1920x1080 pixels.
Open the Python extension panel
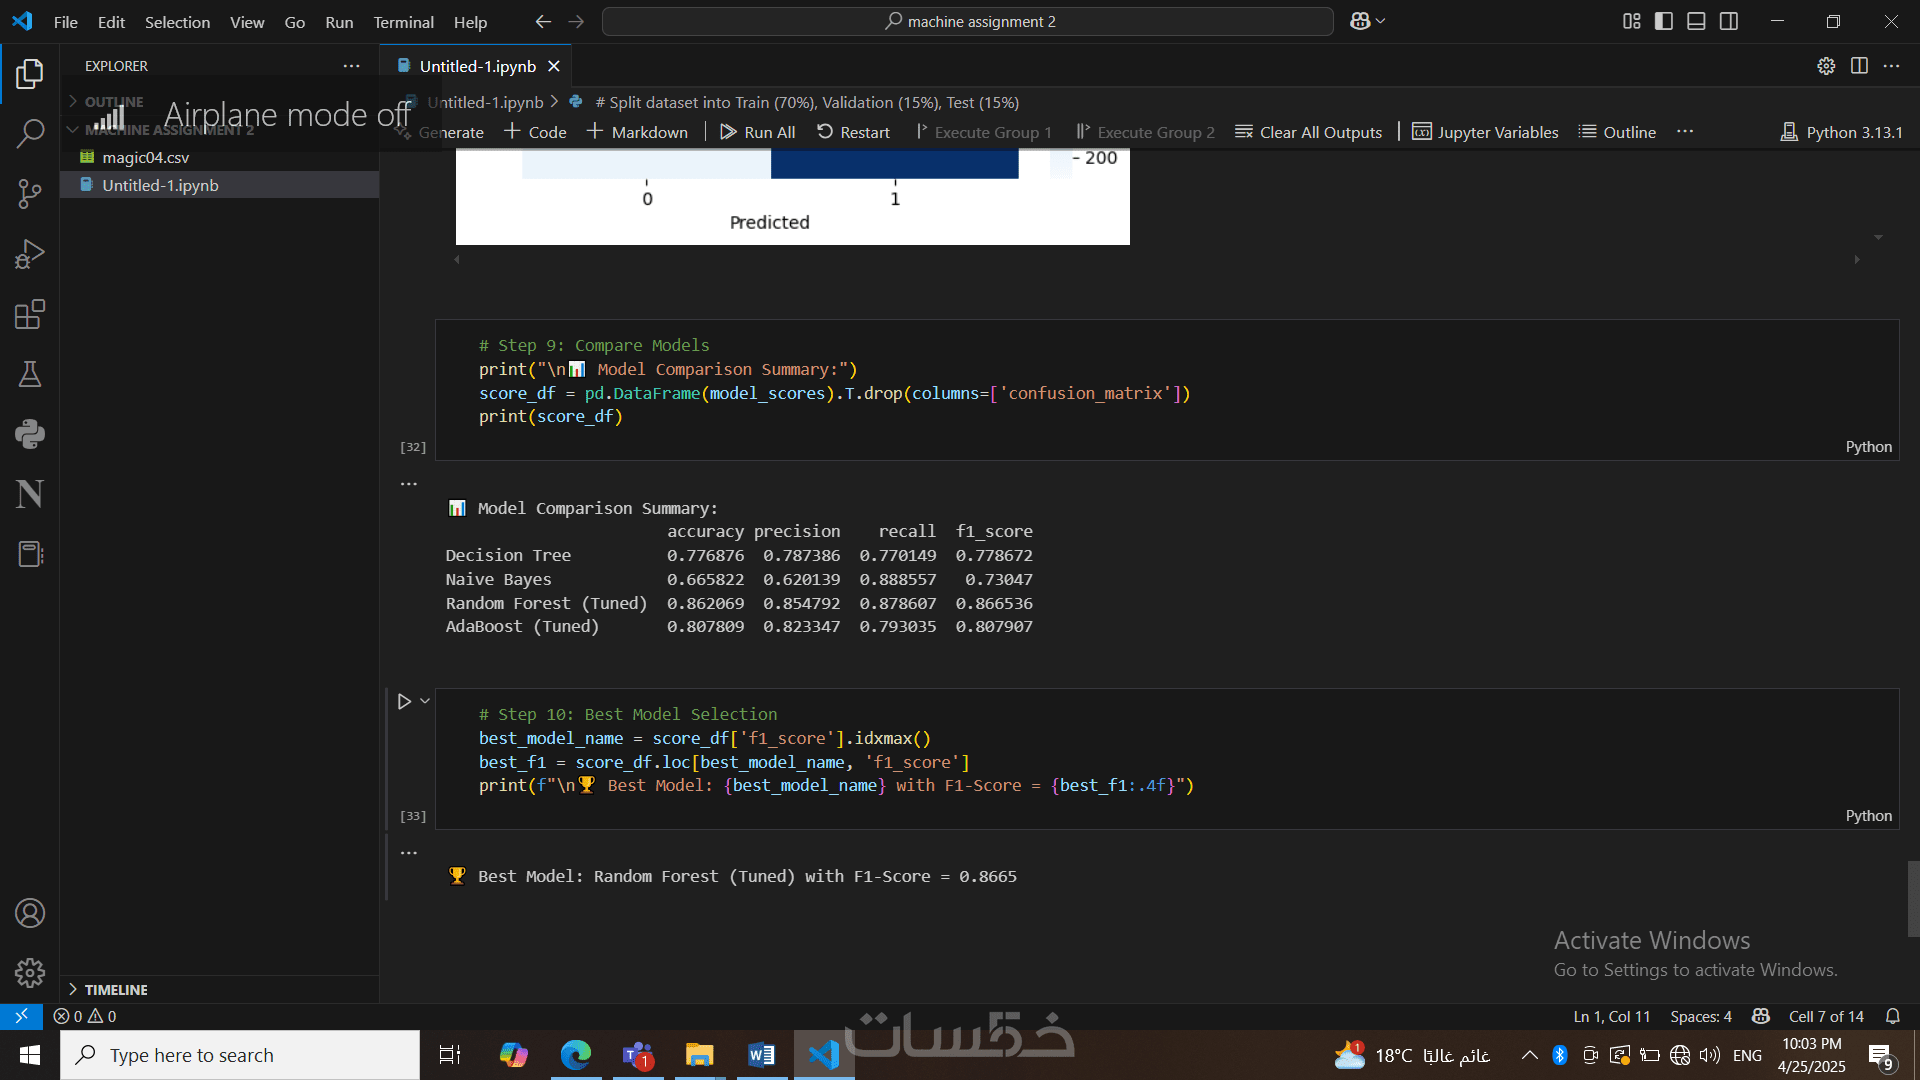tap(30, 434)
